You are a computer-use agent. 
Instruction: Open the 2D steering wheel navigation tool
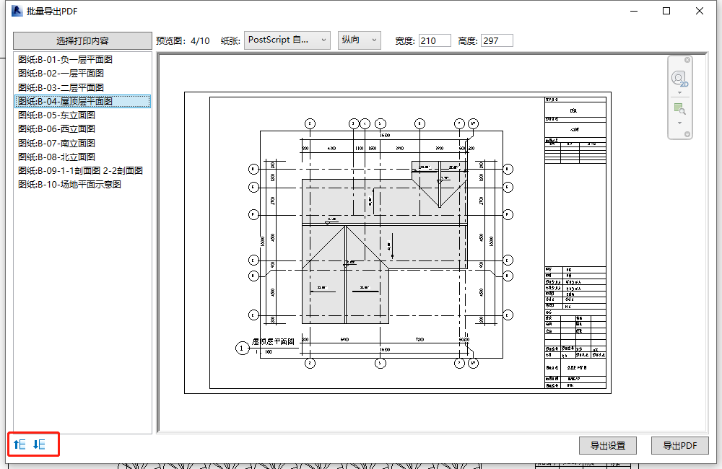pyautogui.click(x=680, y=77)
